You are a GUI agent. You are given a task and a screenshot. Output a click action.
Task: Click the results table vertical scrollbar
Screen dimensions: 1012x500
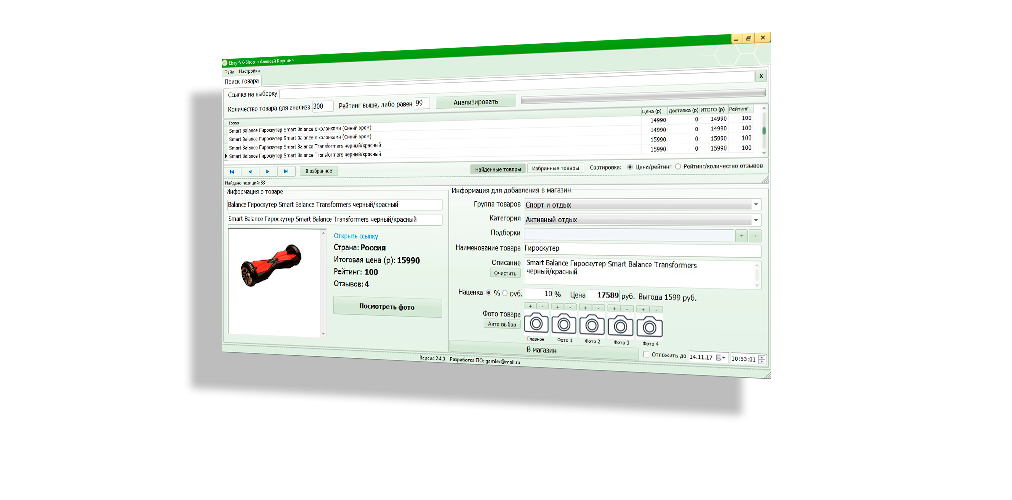pos(765,131)
